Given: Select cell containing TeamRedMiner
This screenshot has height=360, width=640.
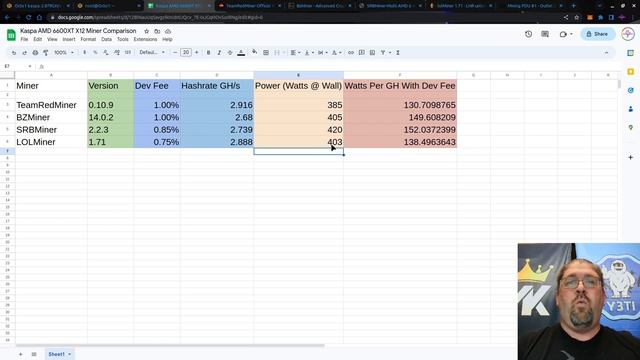Looking at the screenshot, I should (x=51, y=105).
